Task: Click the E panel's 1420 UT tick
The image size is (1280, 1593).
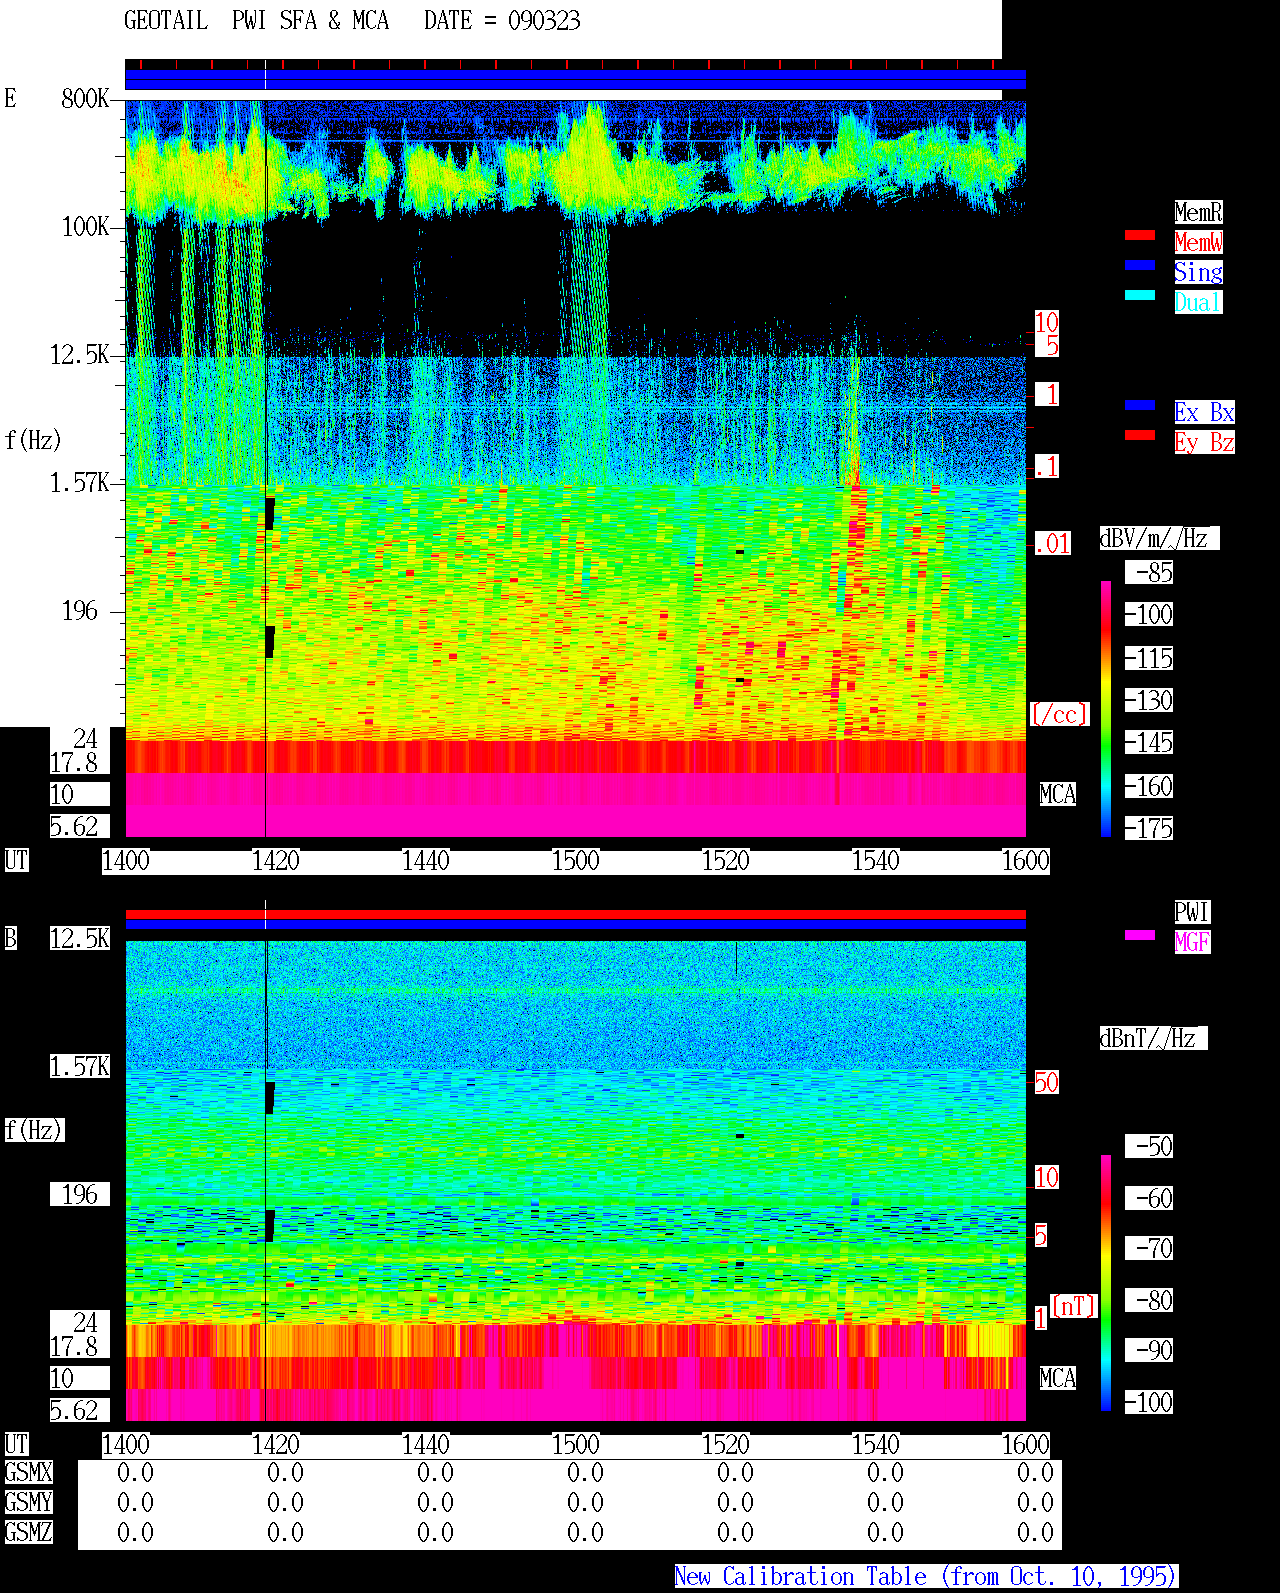Action: point(275,860)
